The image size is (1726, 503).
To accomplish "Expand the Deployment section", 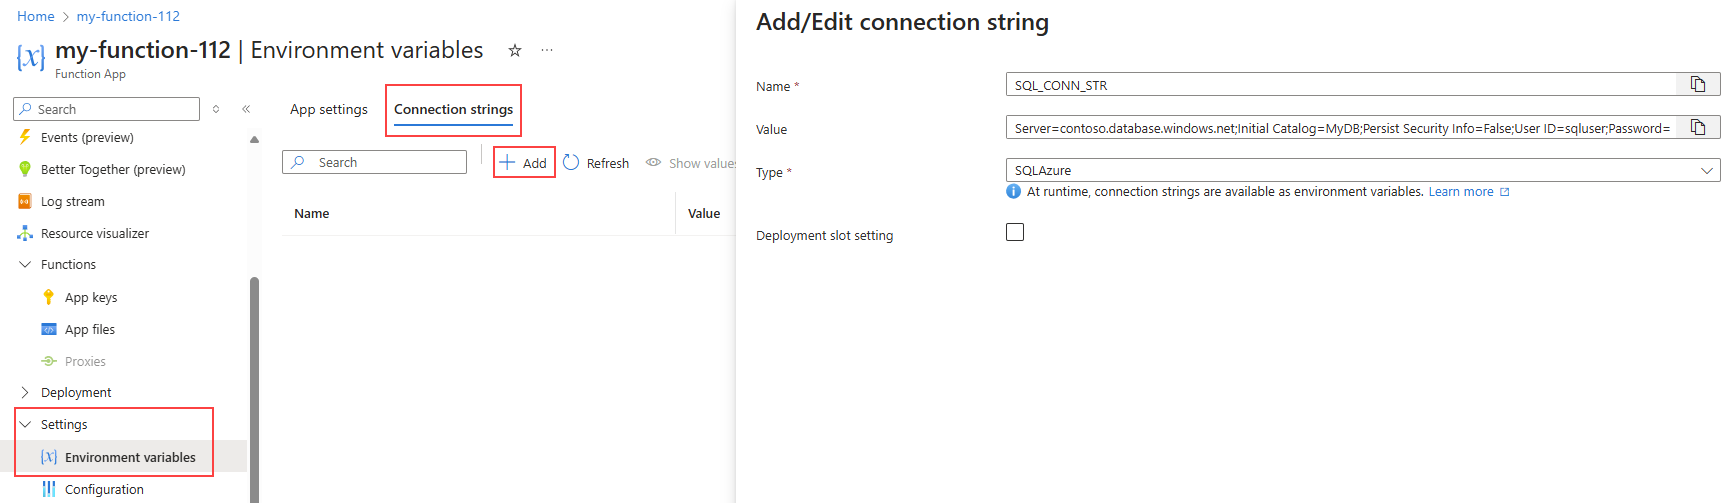I will pyautogui.click(x=25, y=392).
